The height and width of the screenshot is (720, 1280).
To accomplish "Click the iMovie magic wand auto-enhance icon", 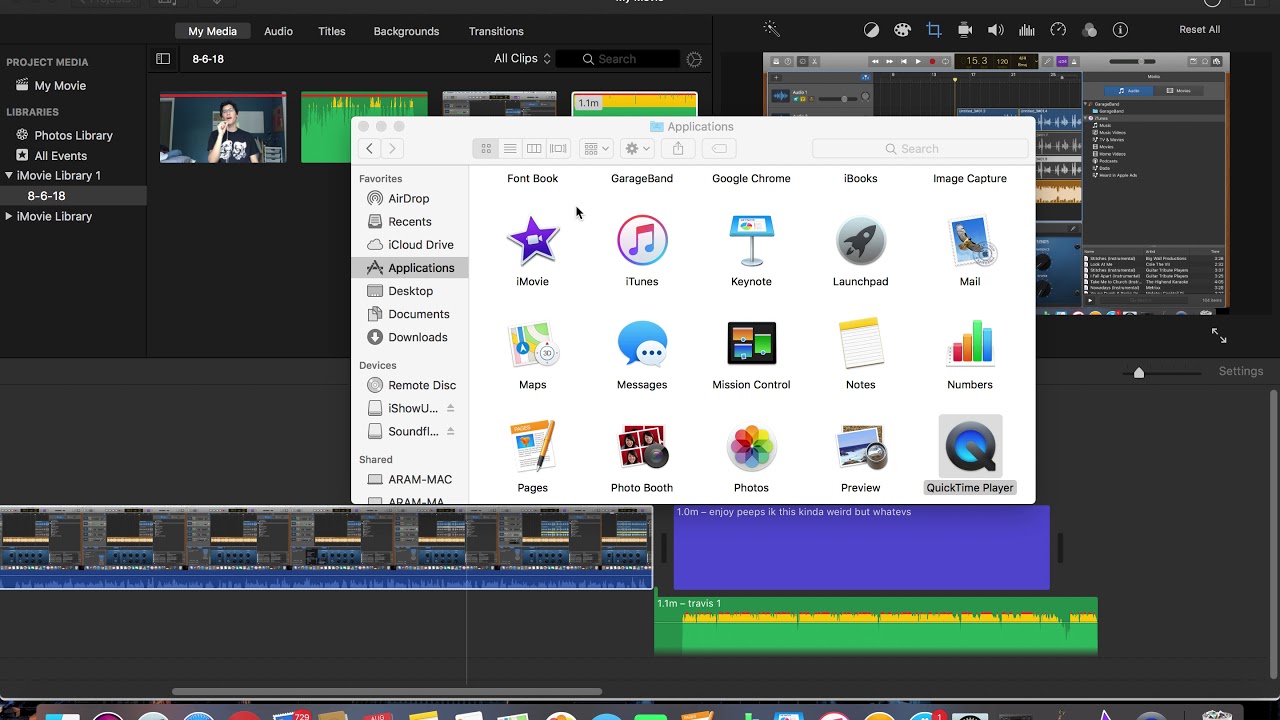I will tap(771, 29).
